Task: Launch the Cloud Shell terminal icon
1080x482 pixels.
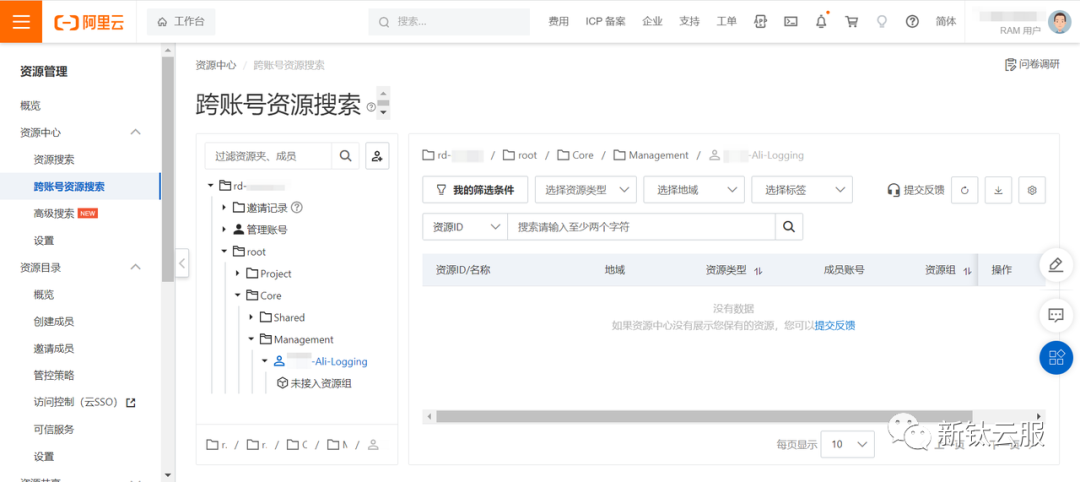Action: pos(791,22)
